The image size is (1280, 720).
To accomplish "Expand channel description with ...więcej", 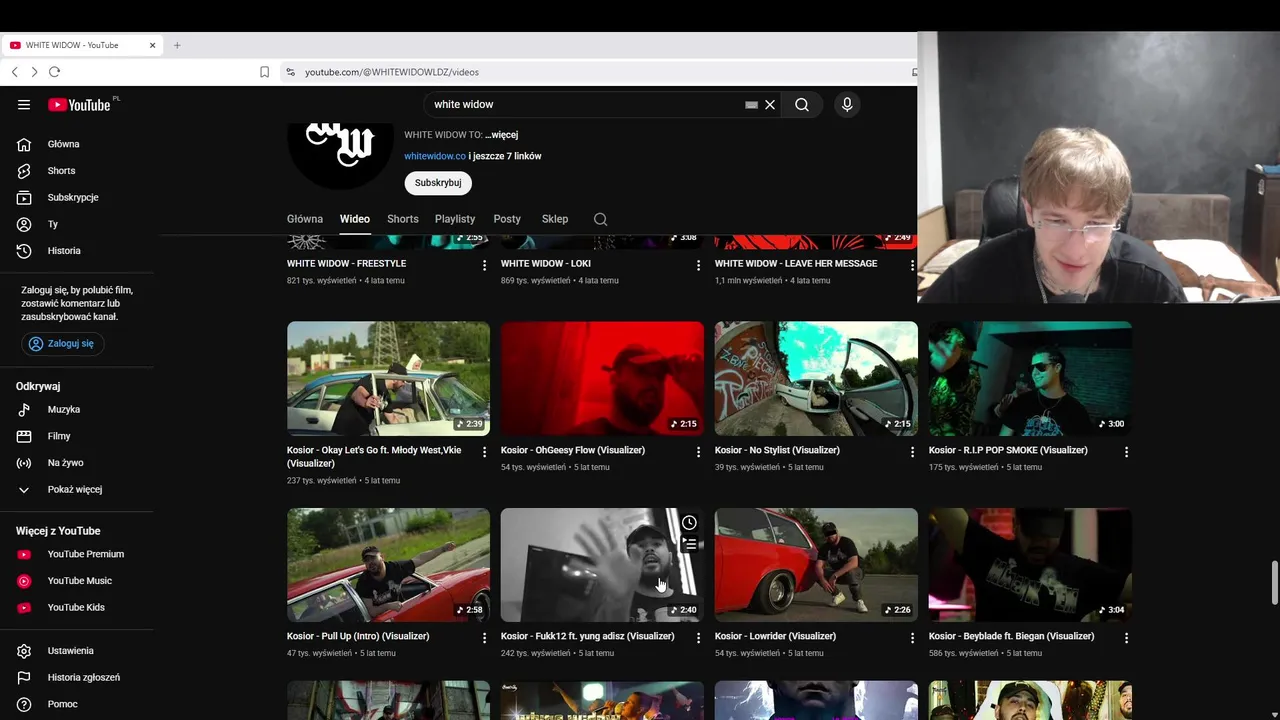I will point(501,135).
